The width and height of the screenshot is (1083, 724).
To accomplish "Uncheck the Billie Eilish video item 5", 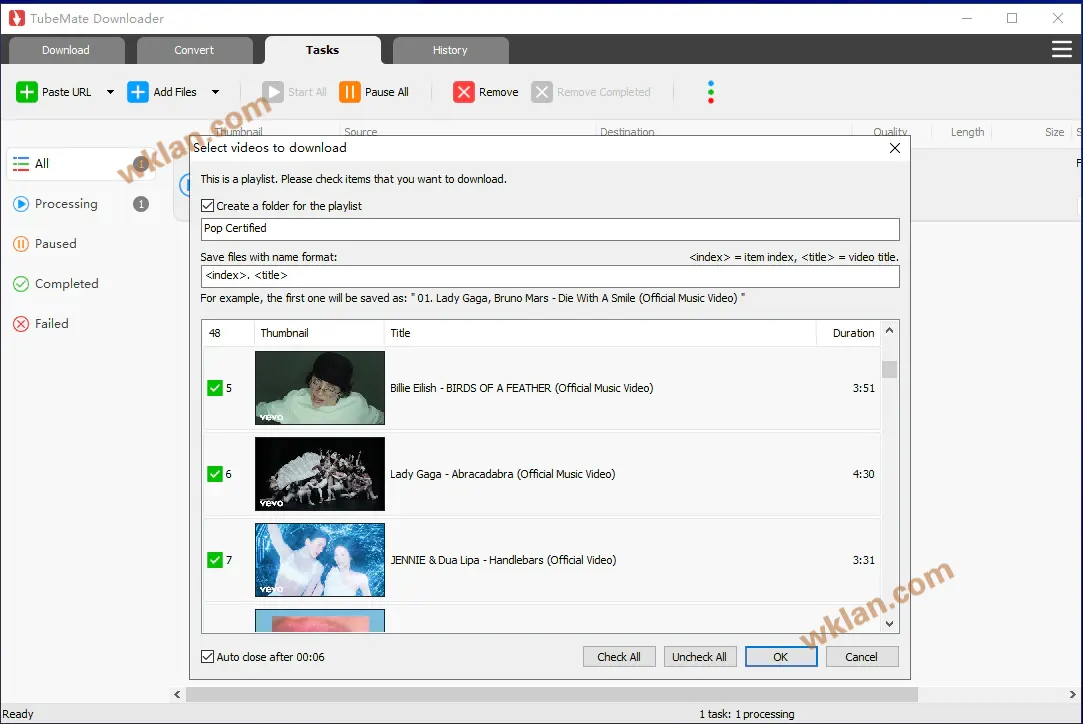I will pyautogui.click(x=215, y=388).
